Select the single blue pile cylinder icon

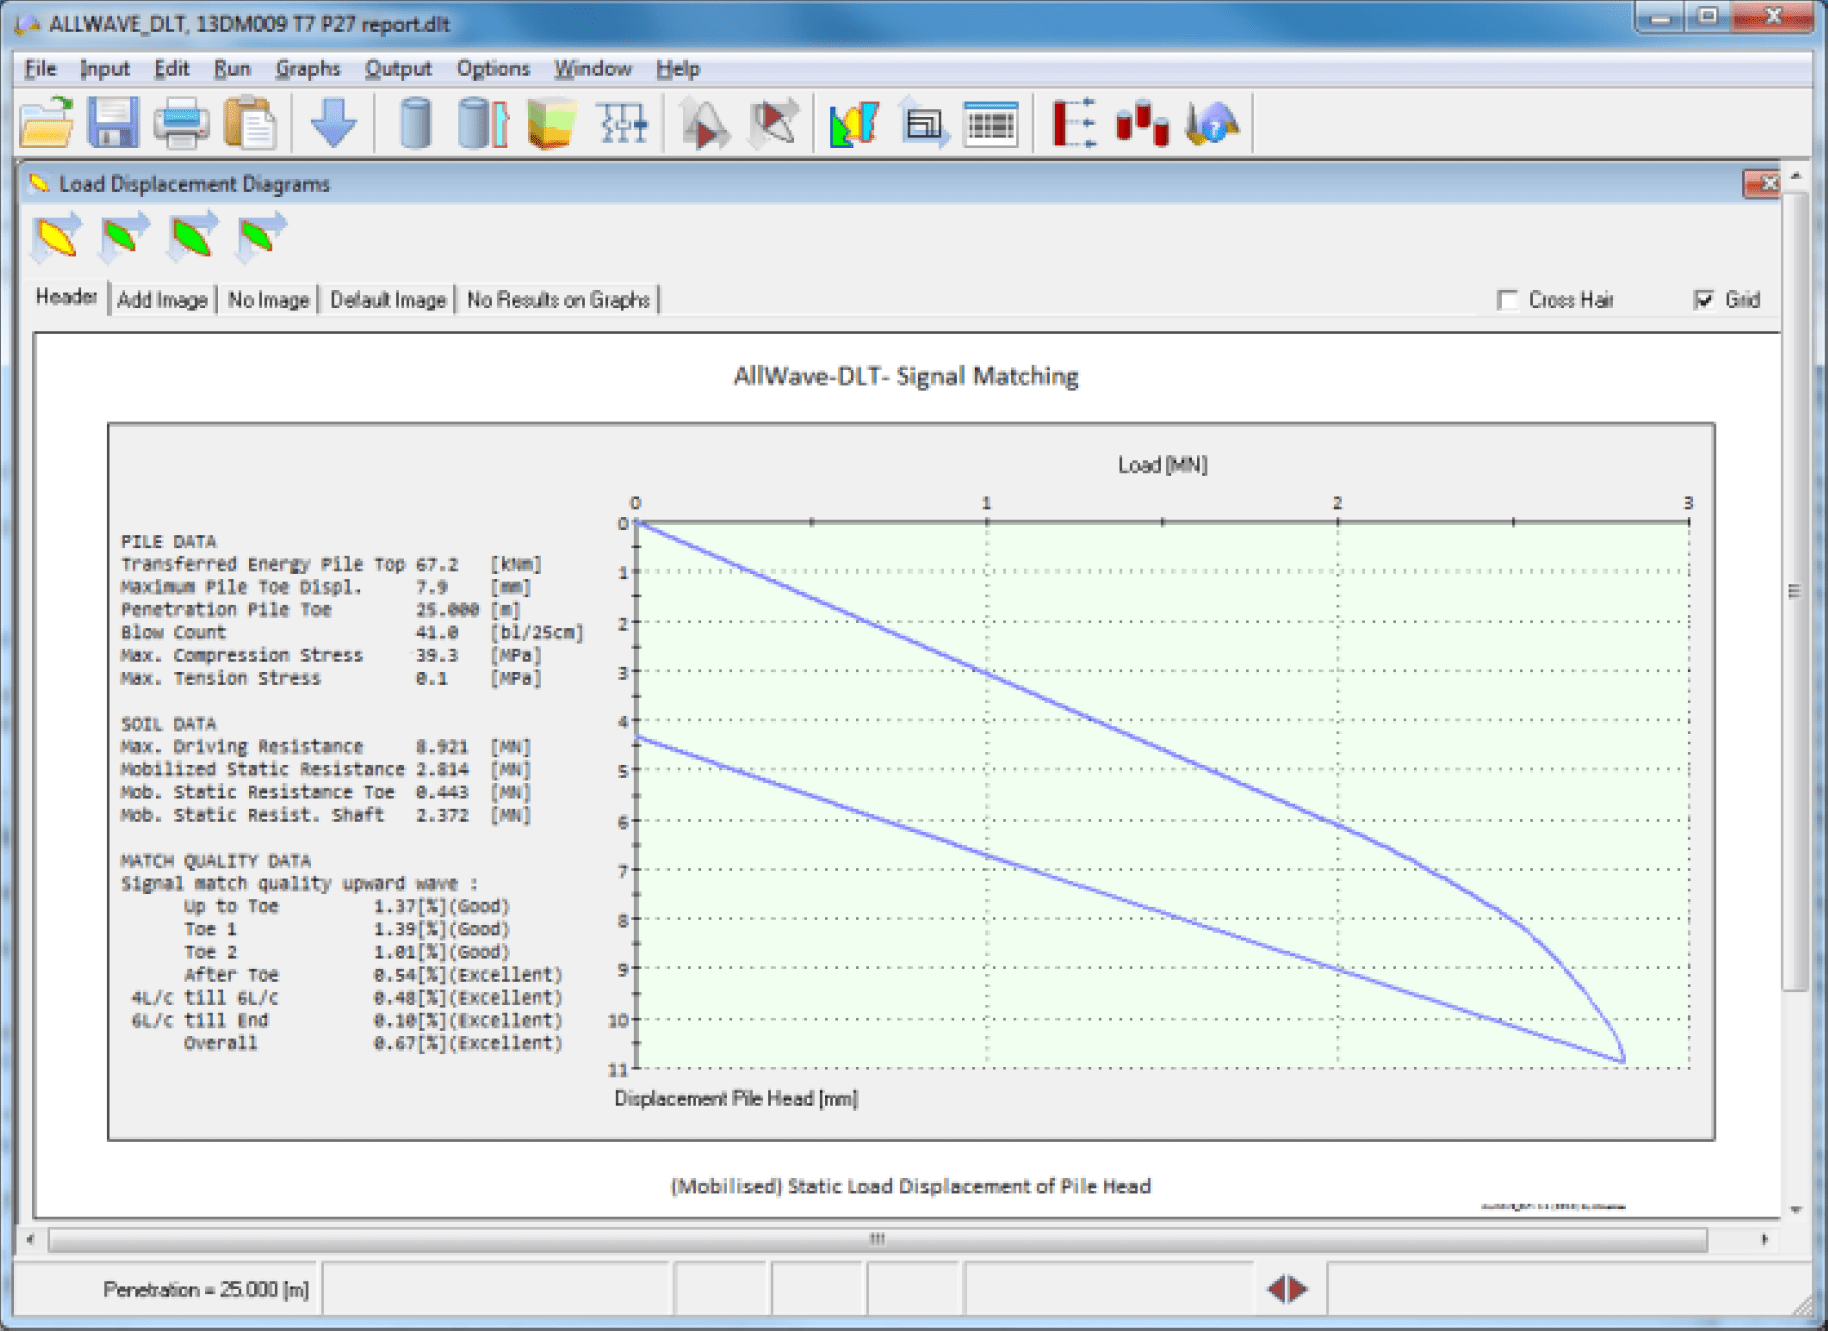415,123
